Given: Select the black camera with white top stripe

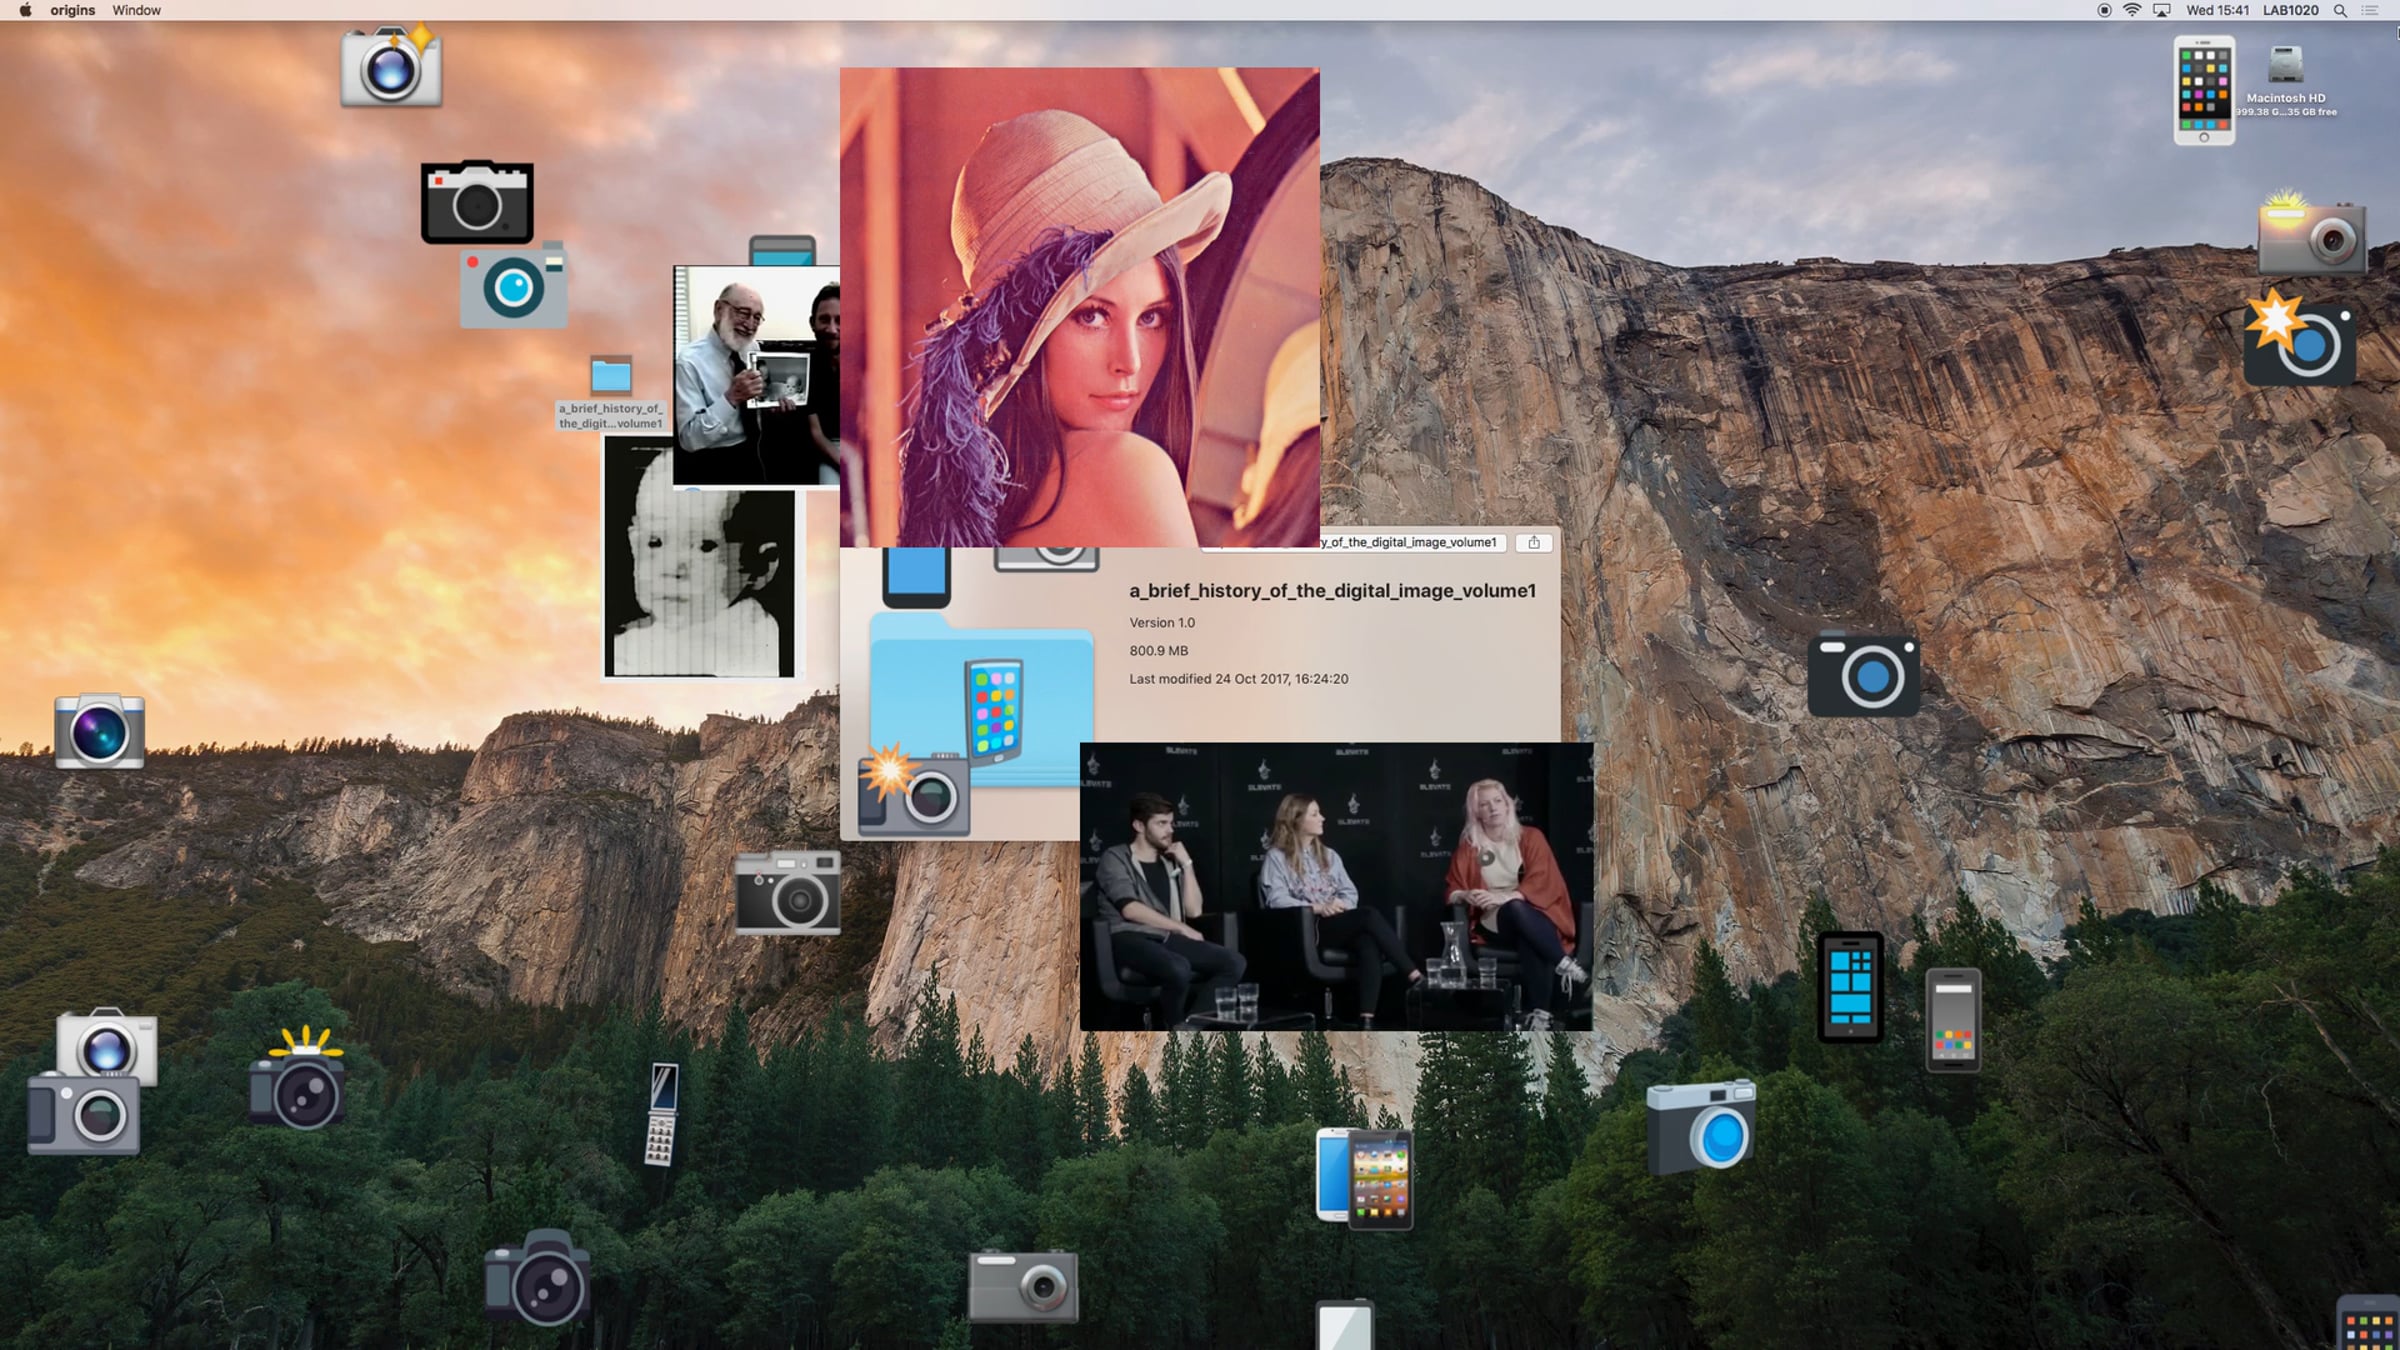Looking at the screenshot, I should point(477,202).
